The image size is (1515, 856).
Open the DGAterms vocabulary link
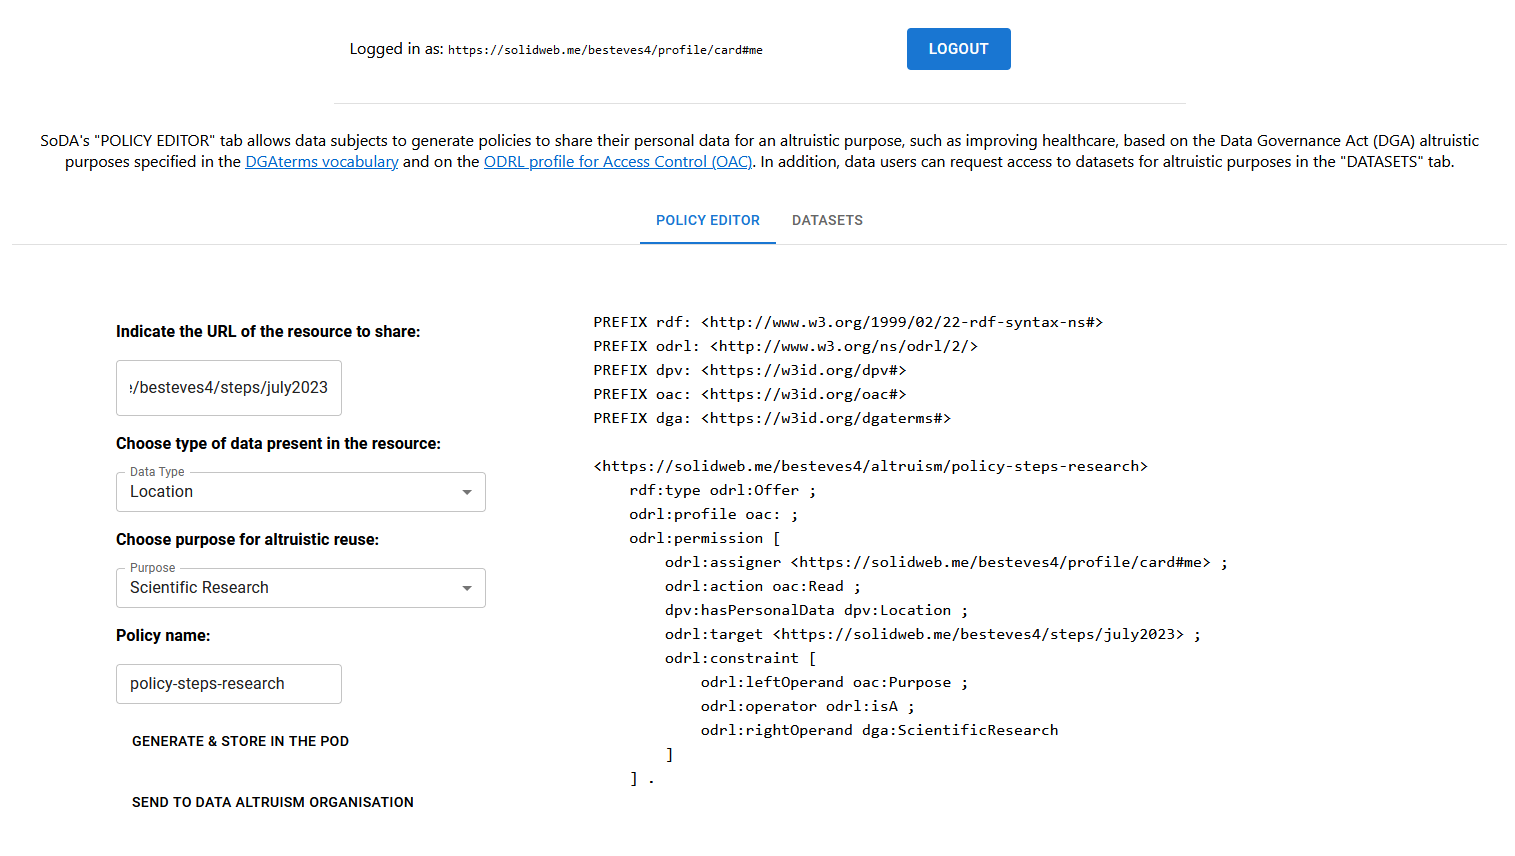[x=321, y=162]
